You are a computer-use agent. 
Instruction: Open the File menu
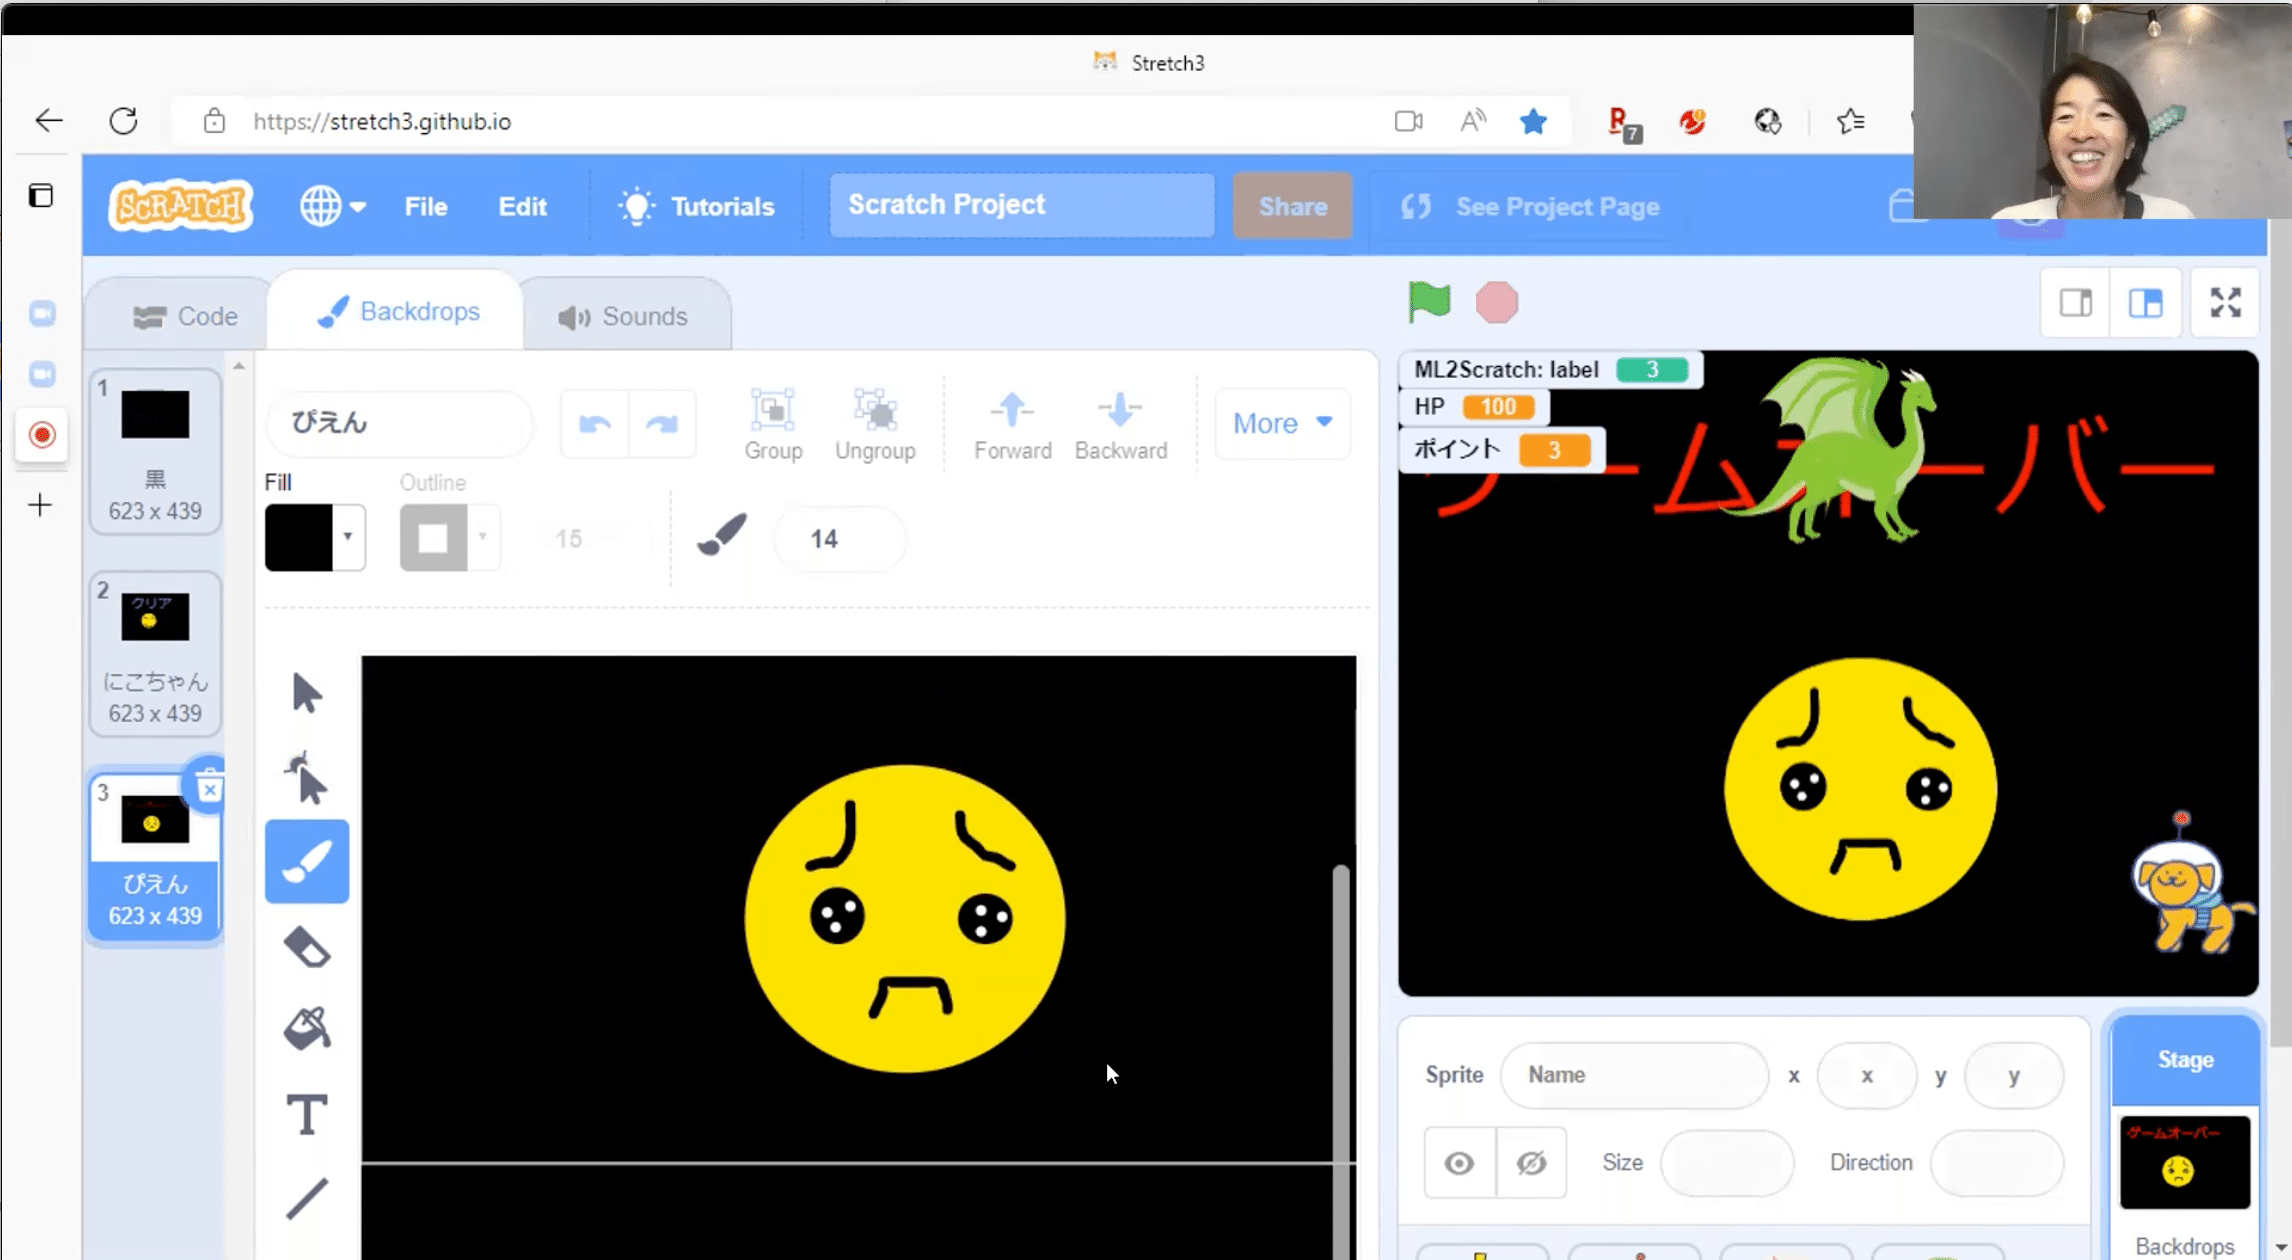pos(425,206)
